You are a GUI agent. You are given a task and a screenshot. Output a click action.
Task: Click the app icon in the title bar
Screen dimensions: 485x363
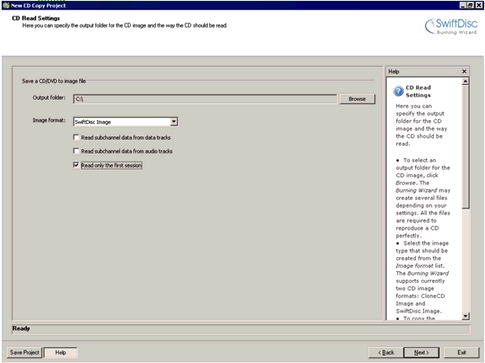coord(6,5)
